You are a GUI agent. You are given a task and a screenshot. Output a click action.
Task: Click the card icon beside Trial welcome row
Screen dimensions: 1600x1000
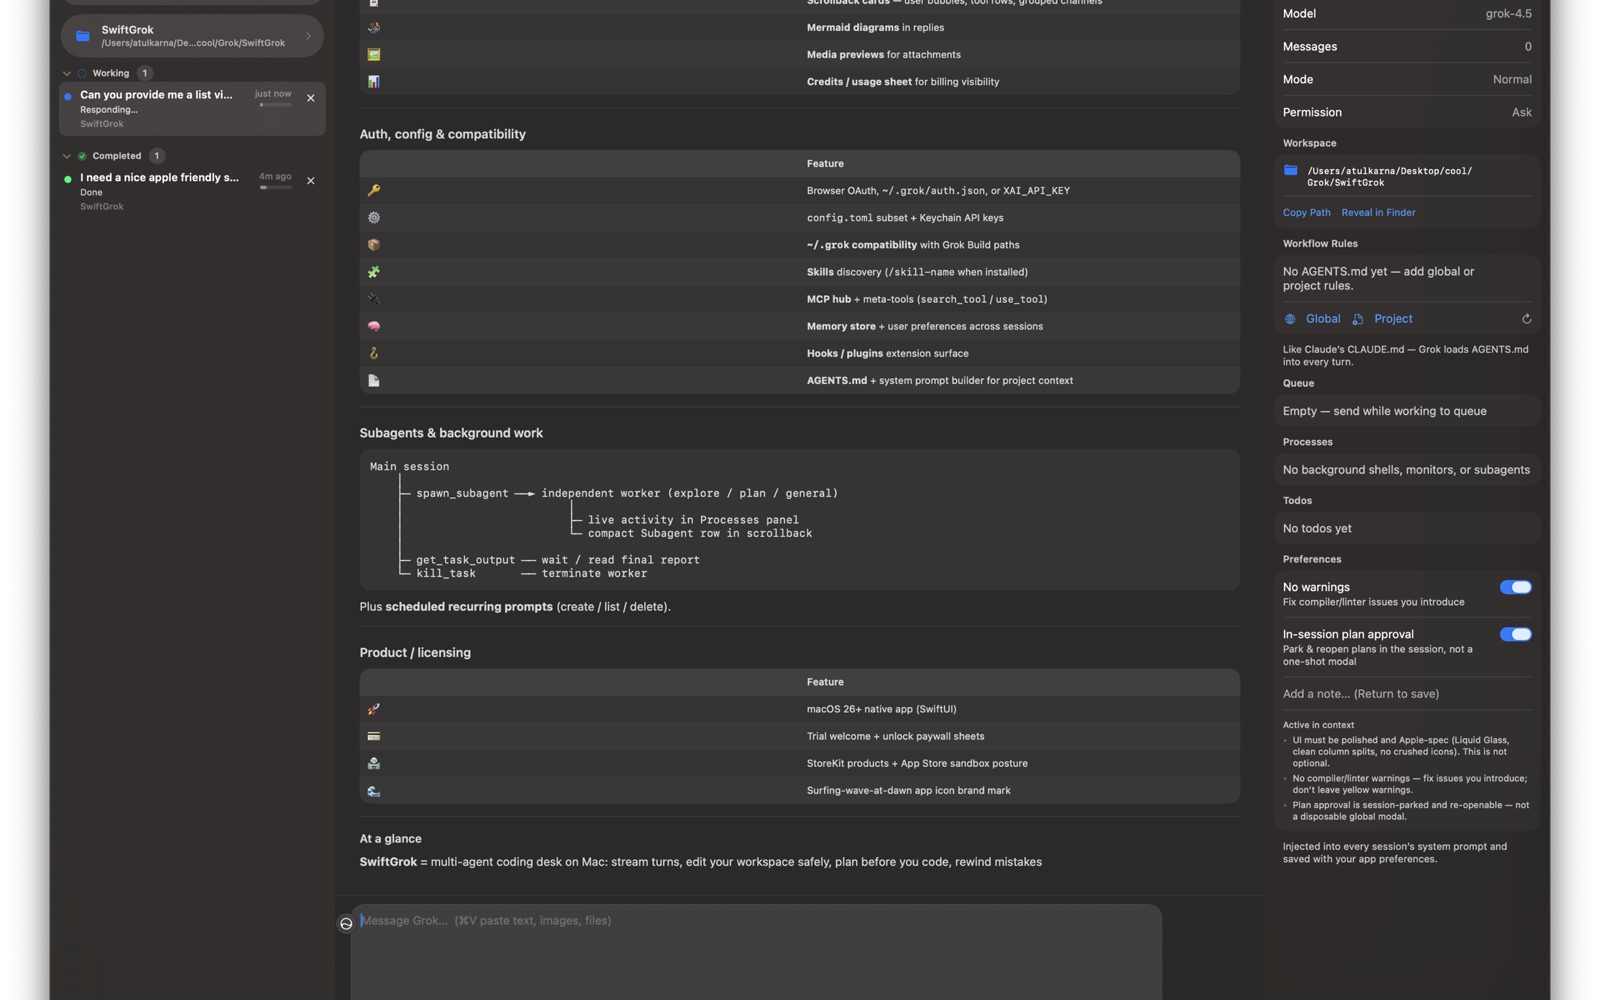tap(374, 736)
